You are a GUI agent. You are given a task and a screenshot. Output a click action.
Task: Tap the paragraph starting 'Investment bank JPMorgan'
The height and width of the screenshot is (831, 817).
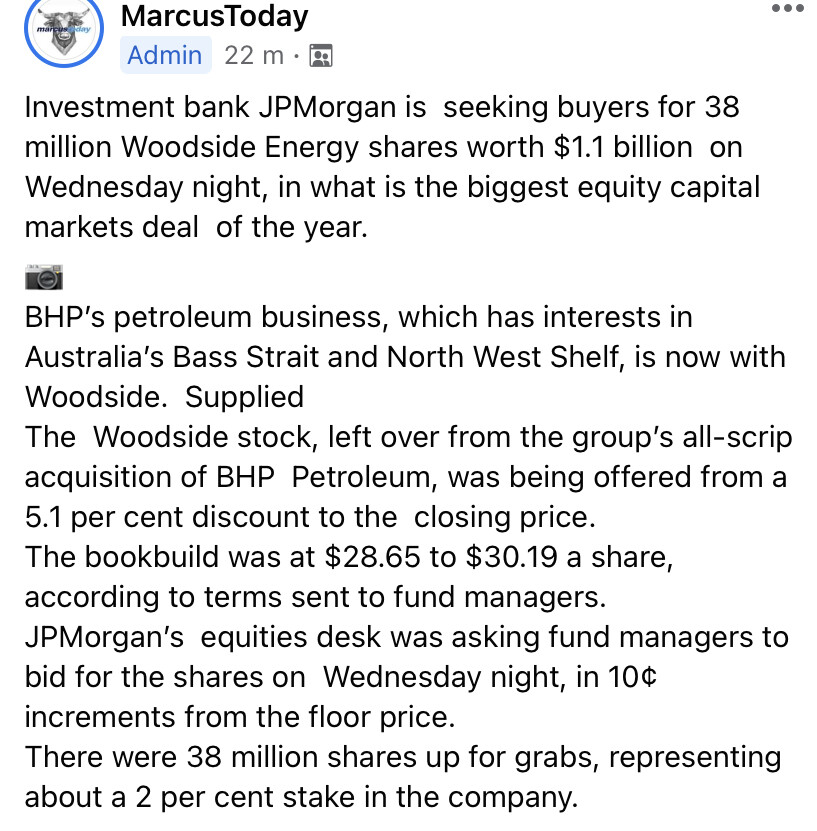(393, 167)
